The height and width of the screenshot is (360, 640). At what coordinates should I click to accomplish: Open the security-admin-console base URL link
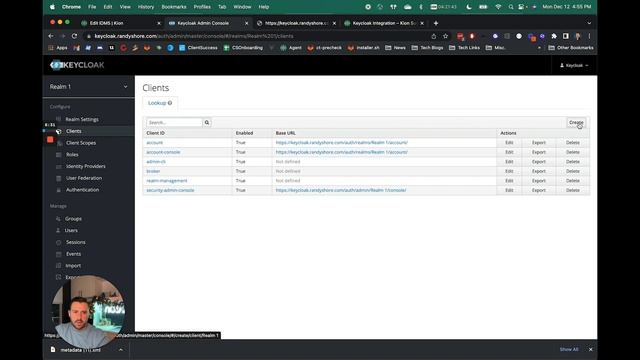pos(341,190)
